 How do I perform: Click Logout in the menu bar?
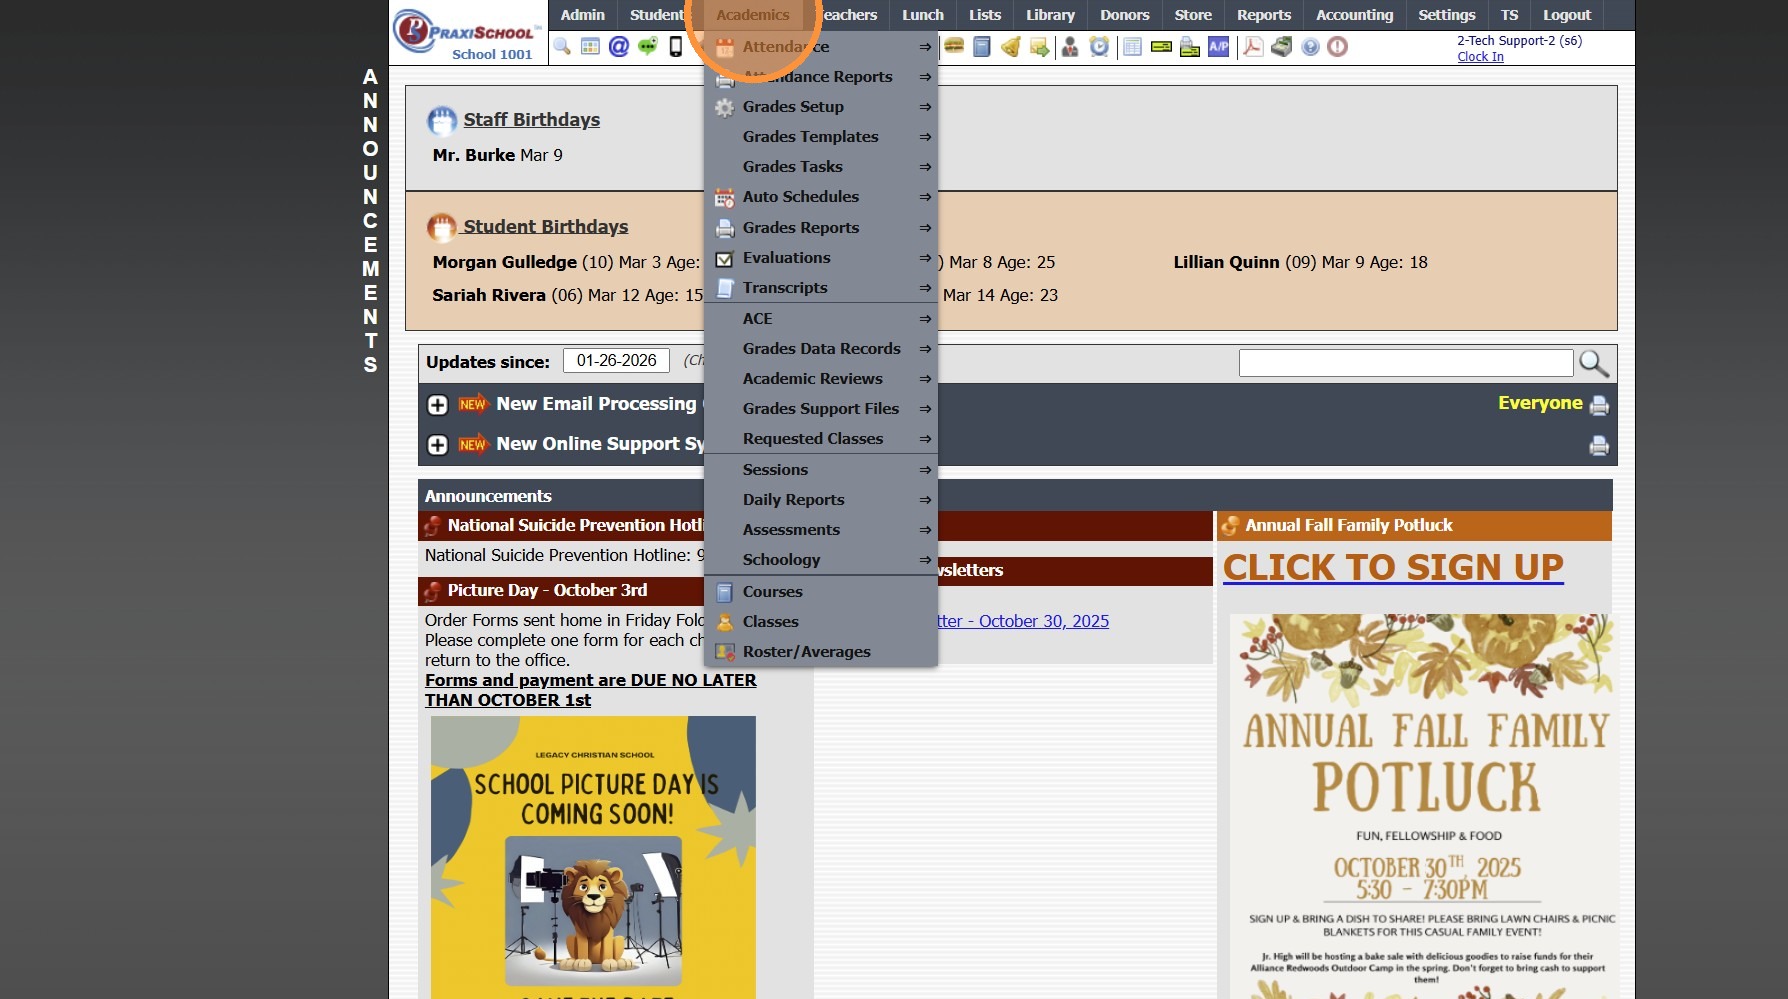[1566, 15]
